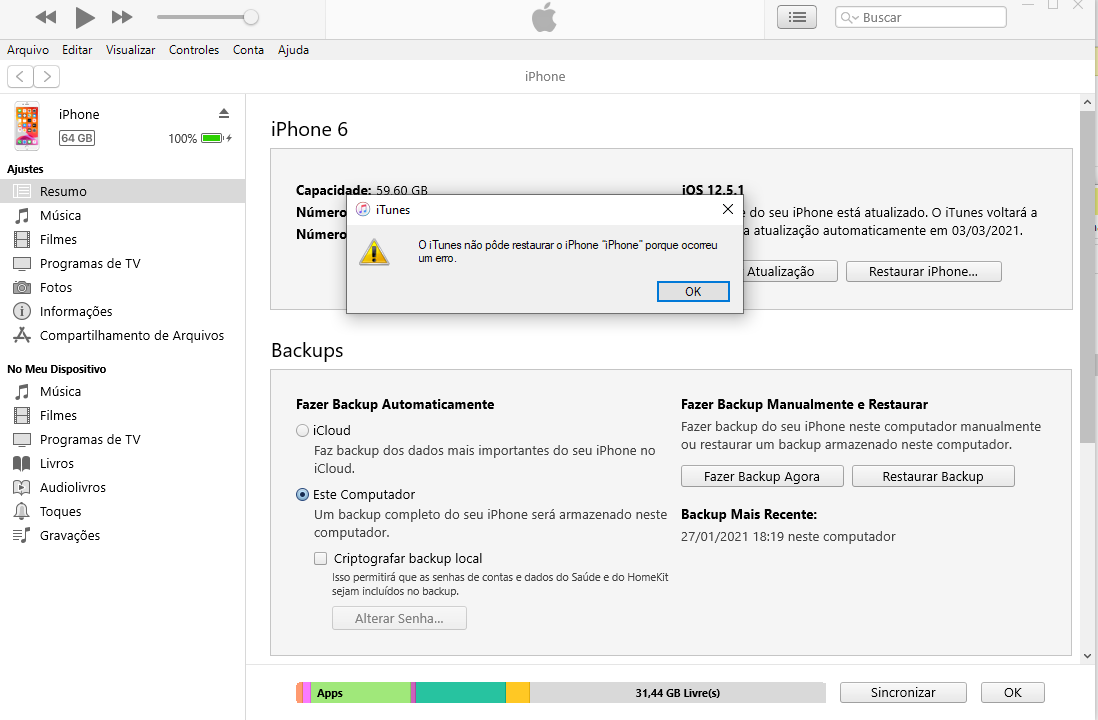Image resolution: width=1098 pixels, height=720 pixels.
Task: Go forward with the right navigation arrow
Action: pos(47,76)
